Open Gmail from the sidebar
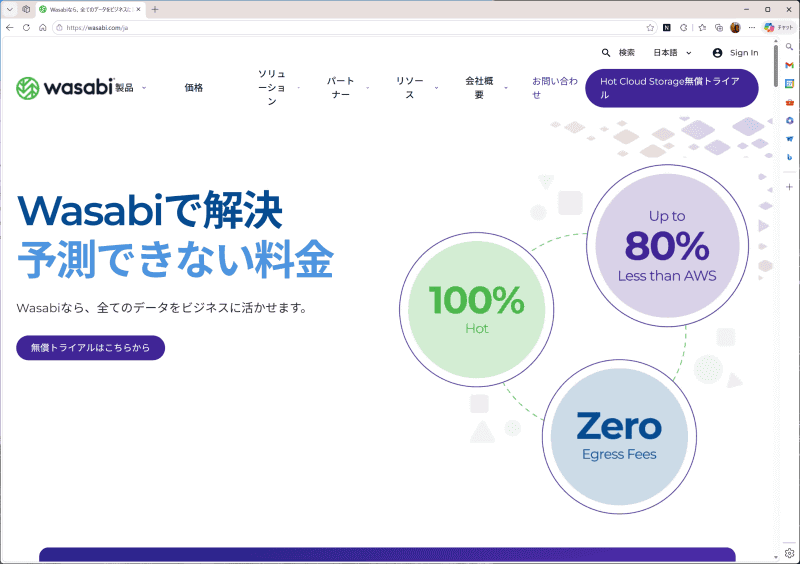The image size is (800, 564). point(789,65)
